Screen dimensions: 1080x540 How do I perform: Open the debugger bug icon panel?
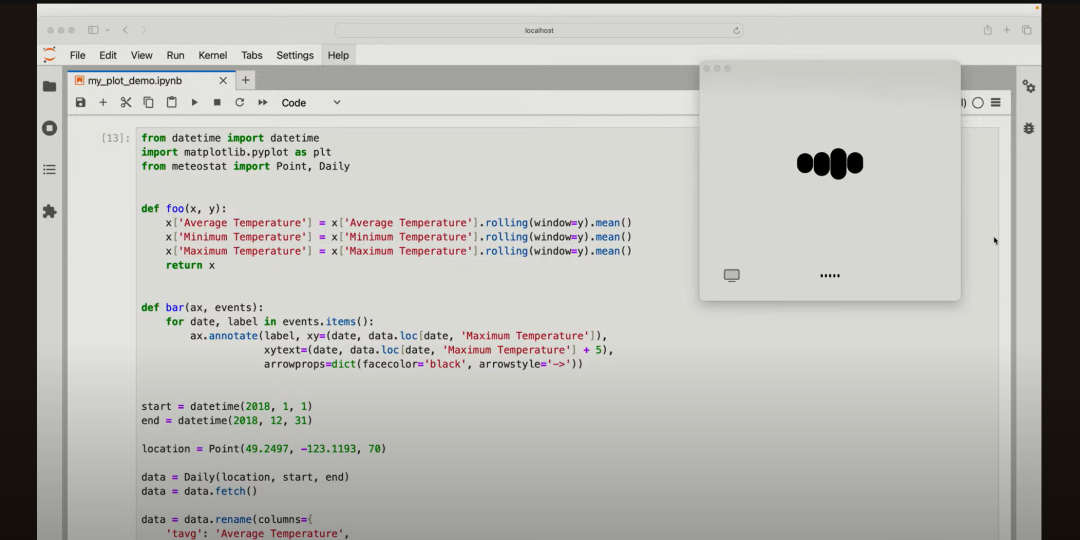click(x=1029, y=128)
